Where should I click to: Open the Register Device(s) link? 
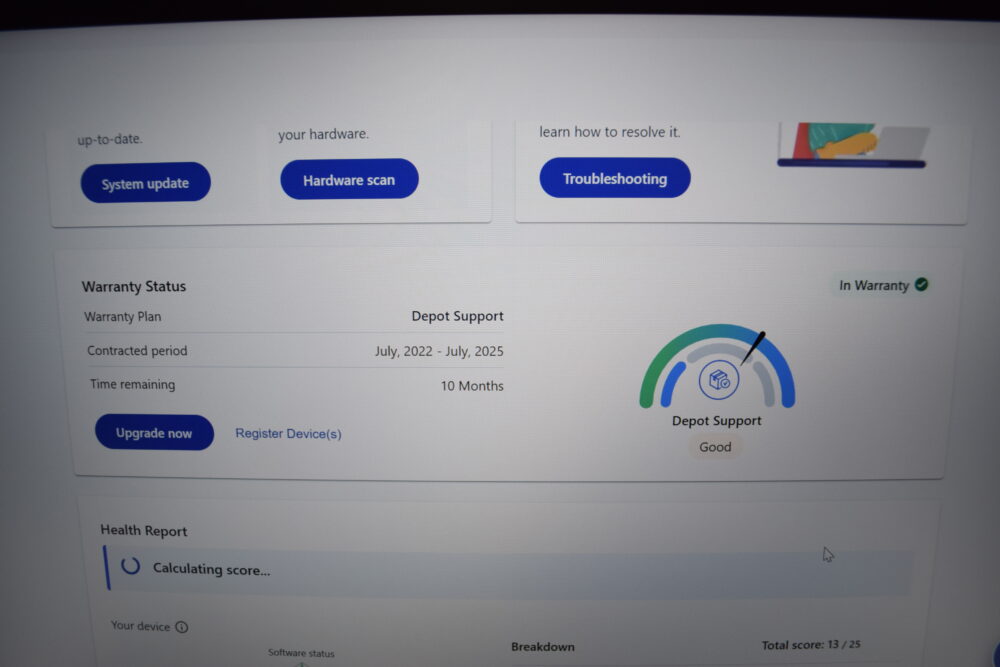[288, 434]
